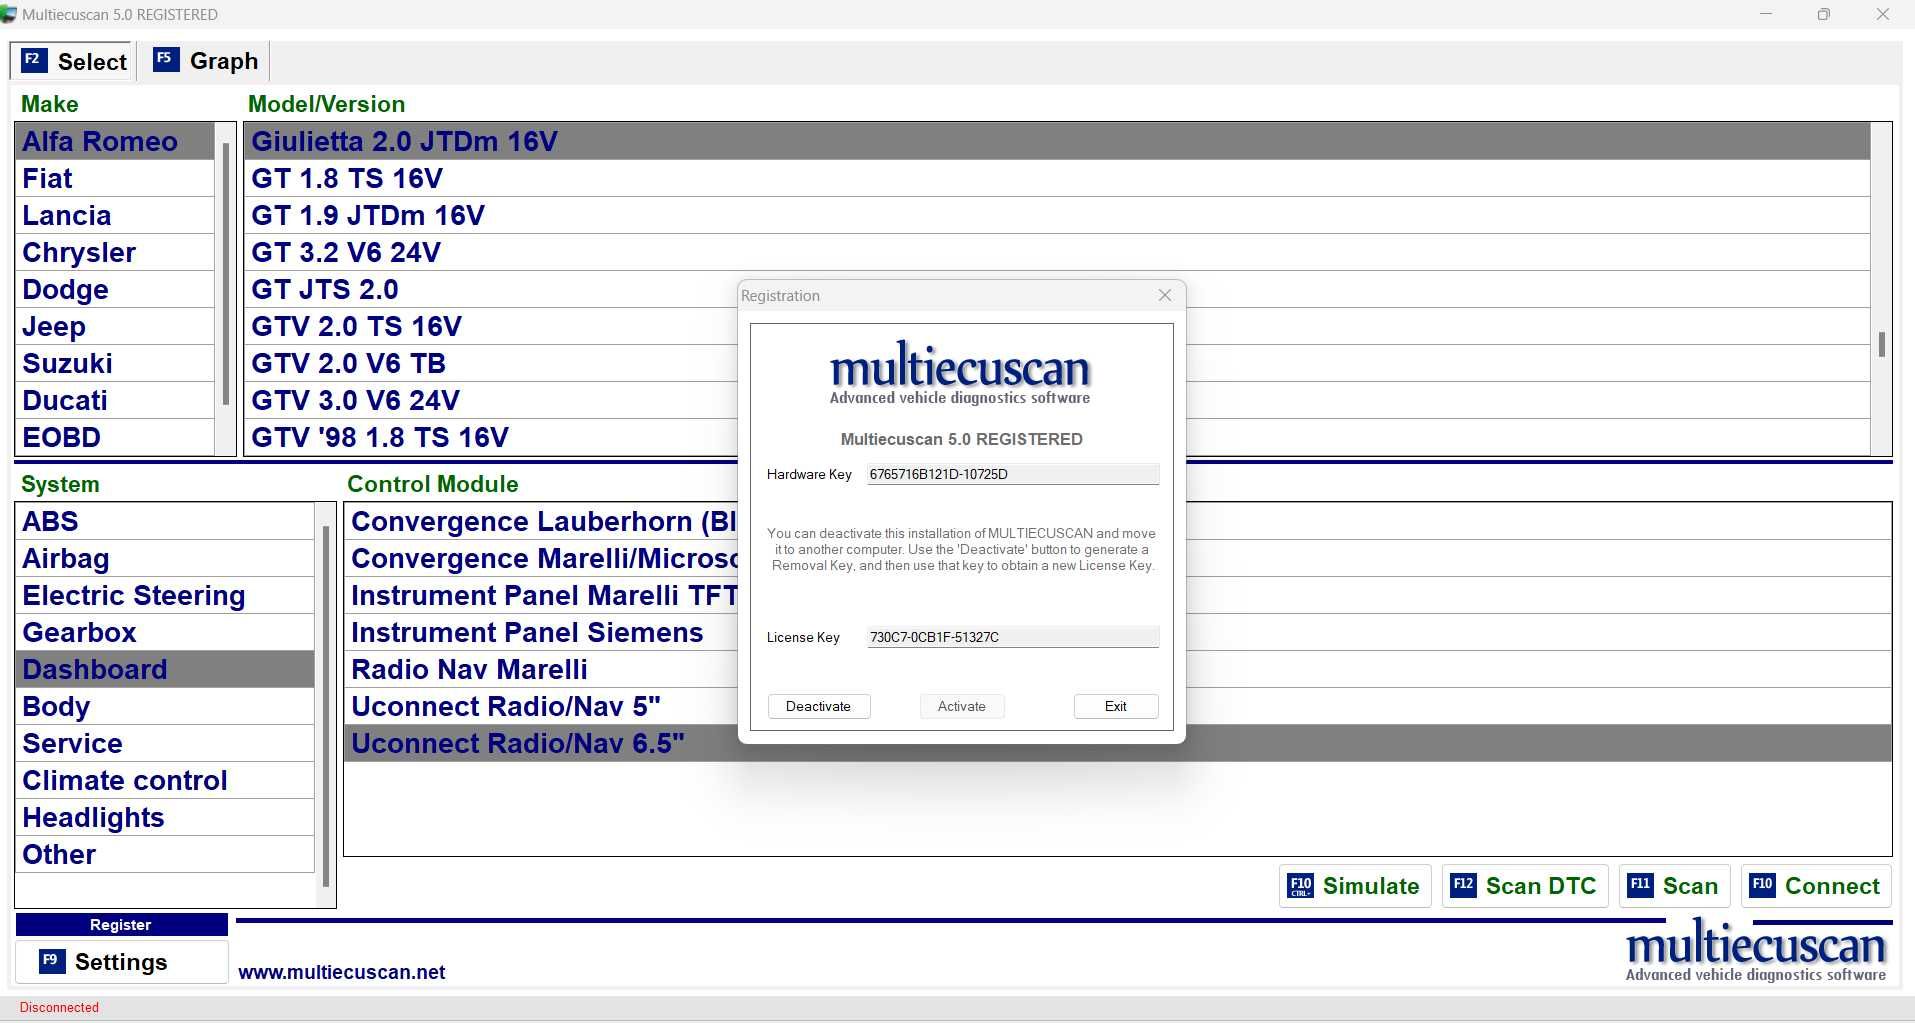This screenshot has width=1915, height=1023.
Task: Select Gearbox system
Action: [165, 632]
